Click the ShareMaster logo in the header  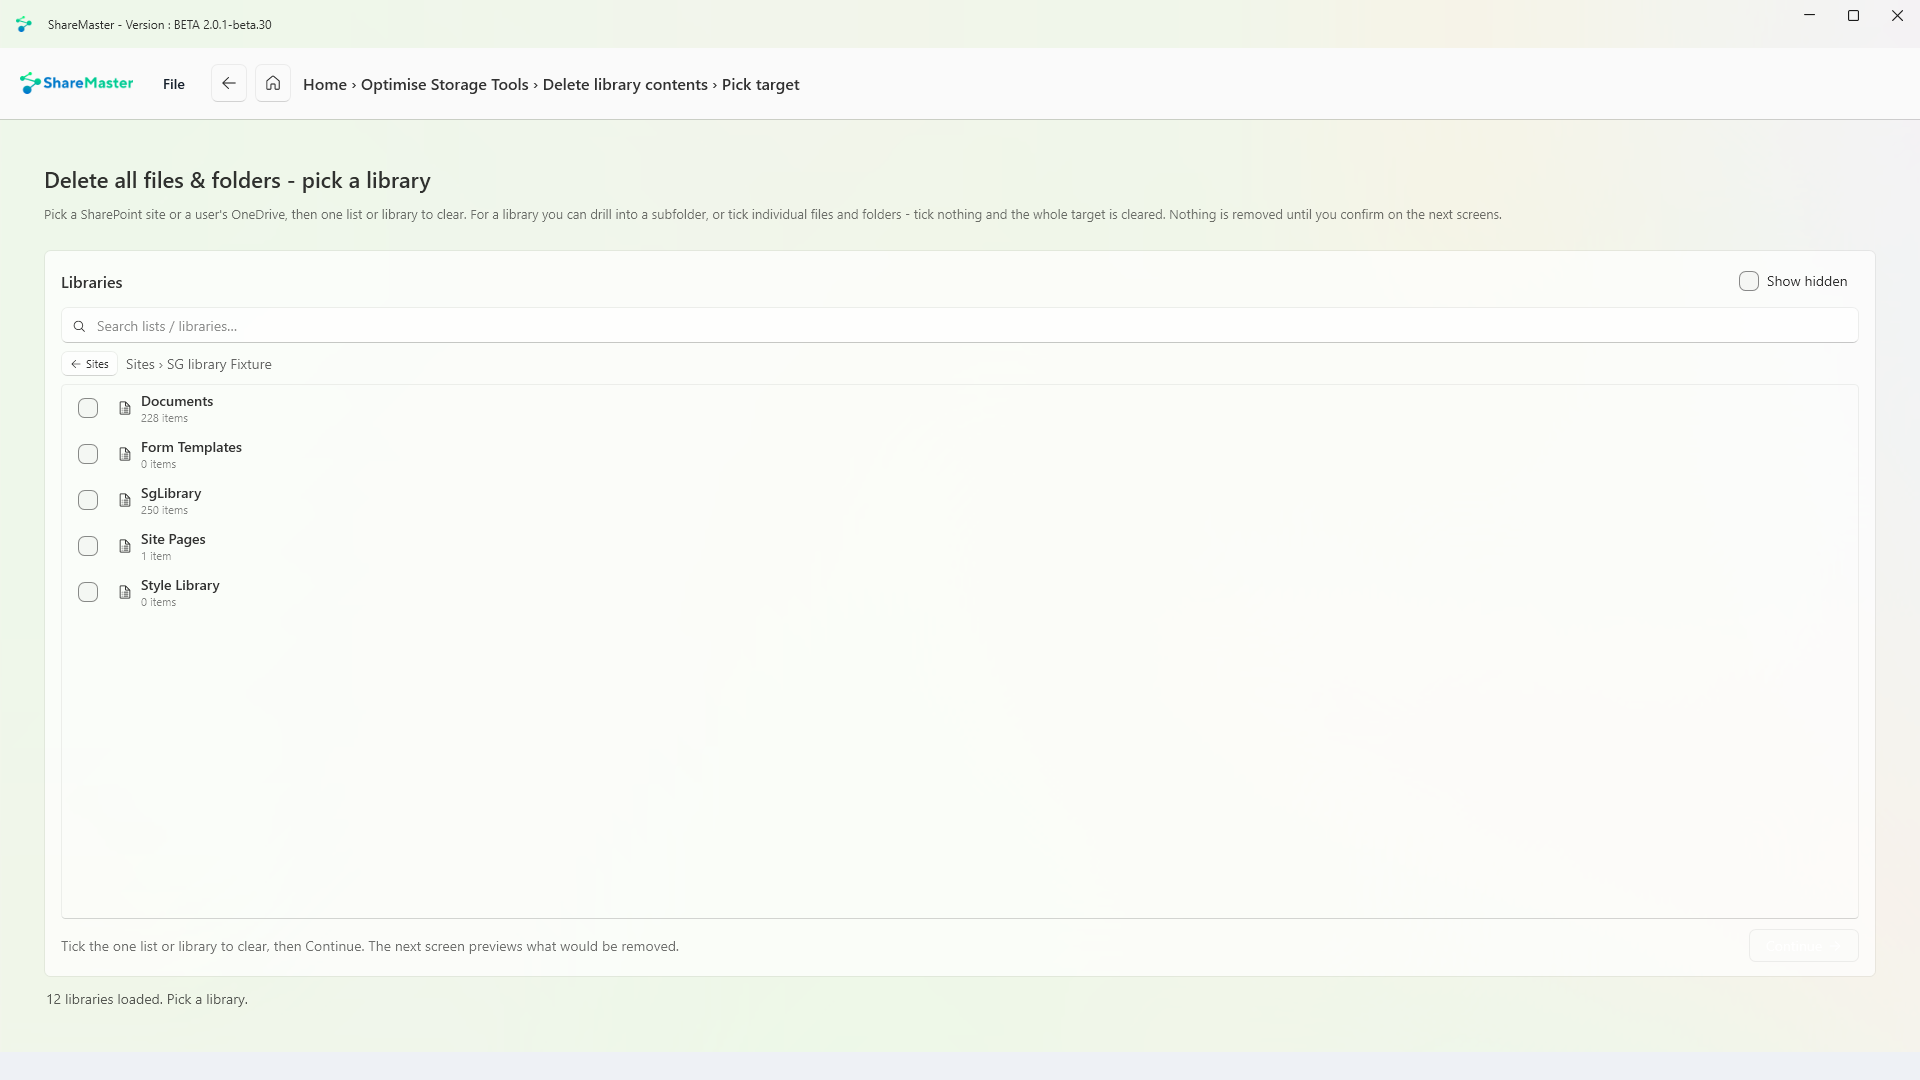[76, 83]
